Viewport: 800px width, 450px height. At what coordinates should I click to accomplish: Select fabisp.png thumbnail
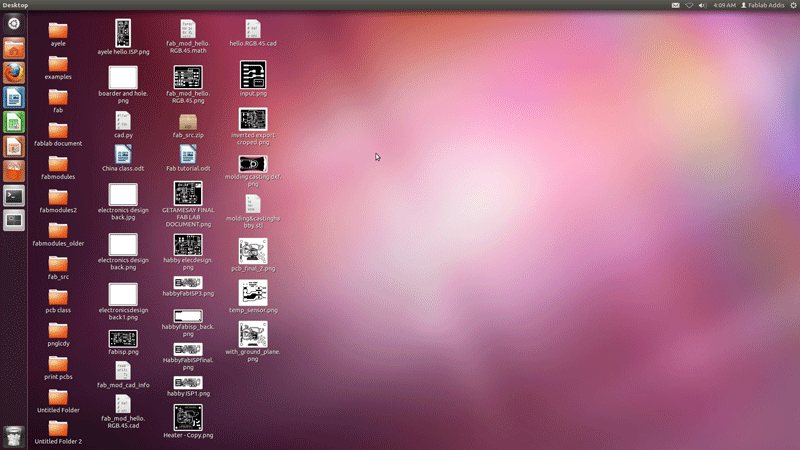click(x=123, y=338)
